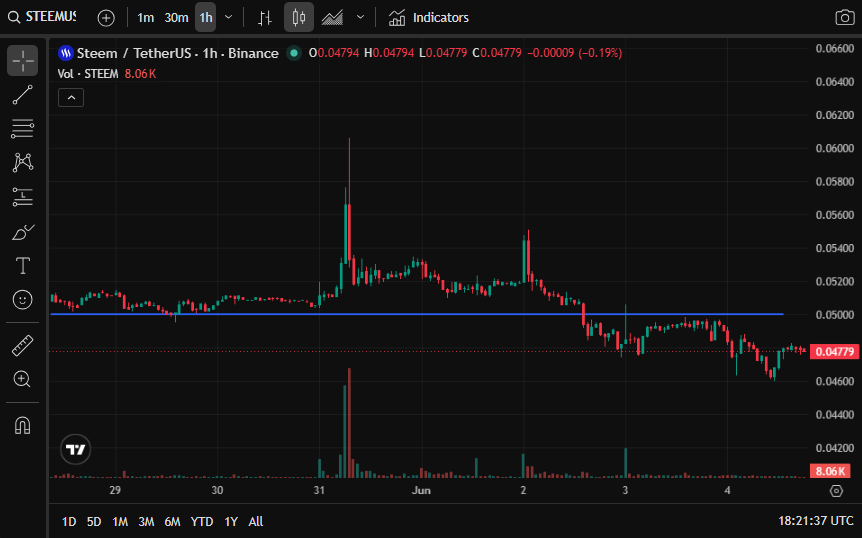Activate the zoom in tool

(23, 379)
